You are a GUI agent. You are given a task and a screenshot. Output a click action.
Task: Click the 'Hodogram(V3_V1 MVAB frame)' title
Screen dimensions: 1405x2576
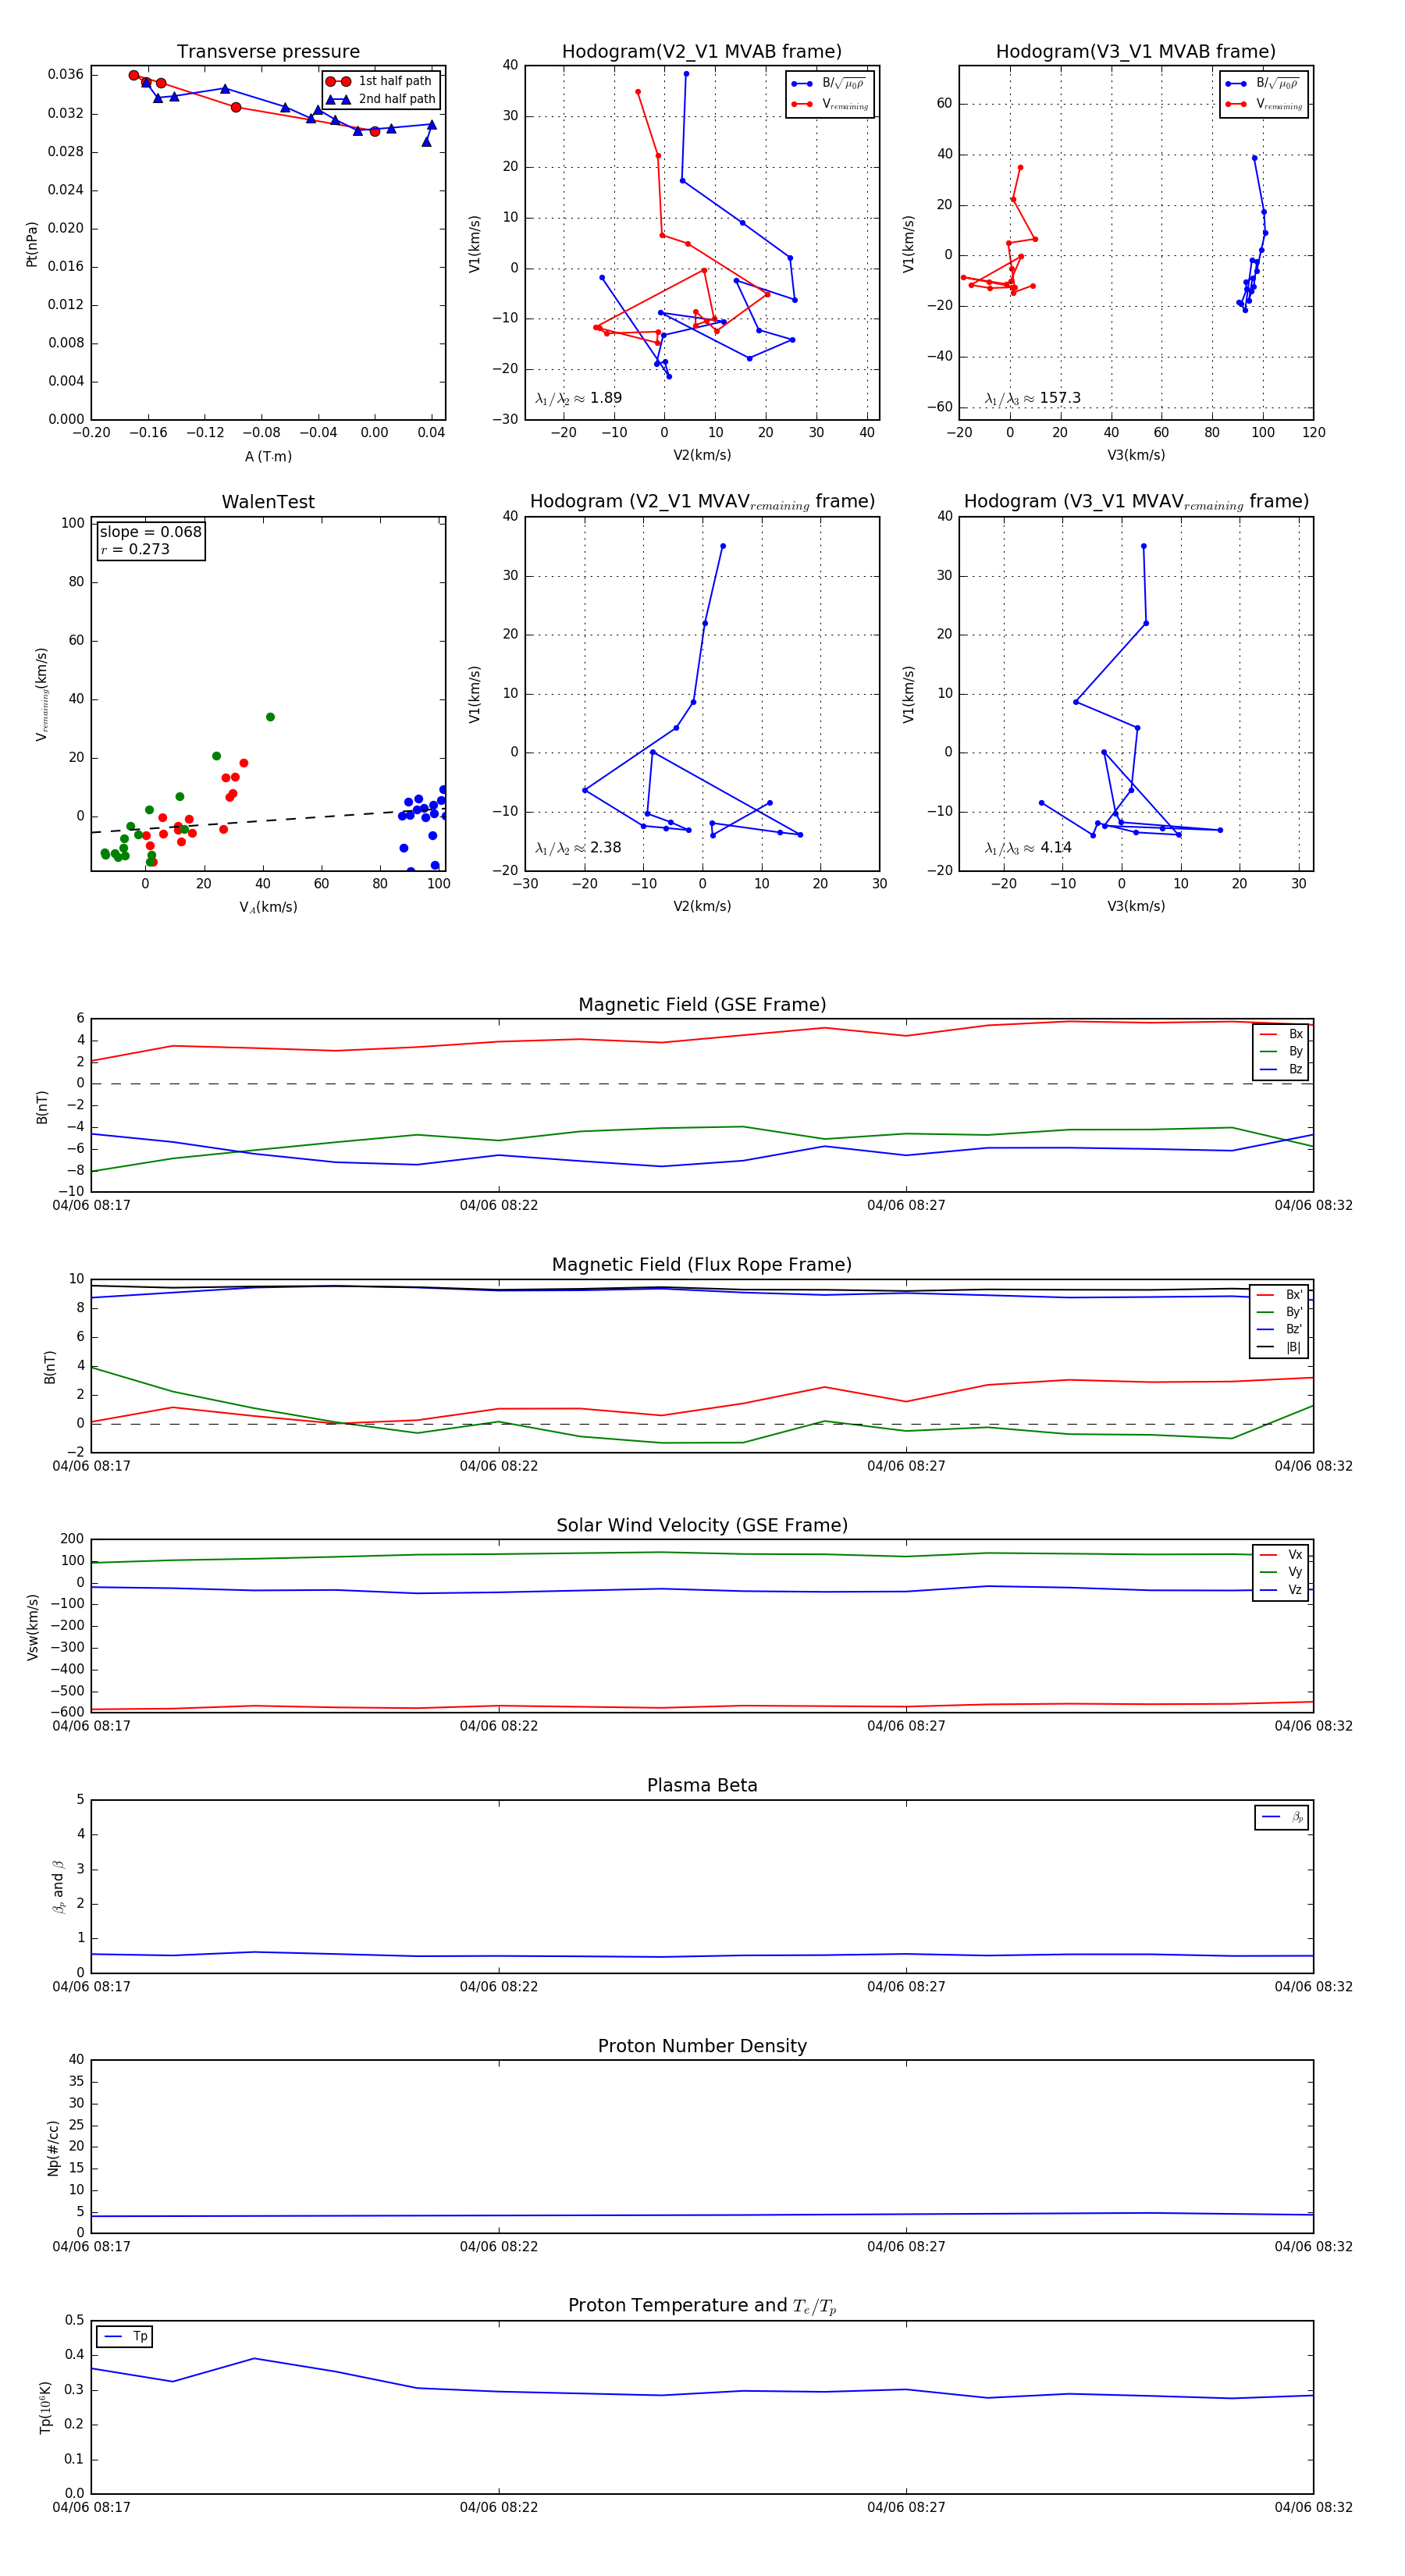[1136, 52]
